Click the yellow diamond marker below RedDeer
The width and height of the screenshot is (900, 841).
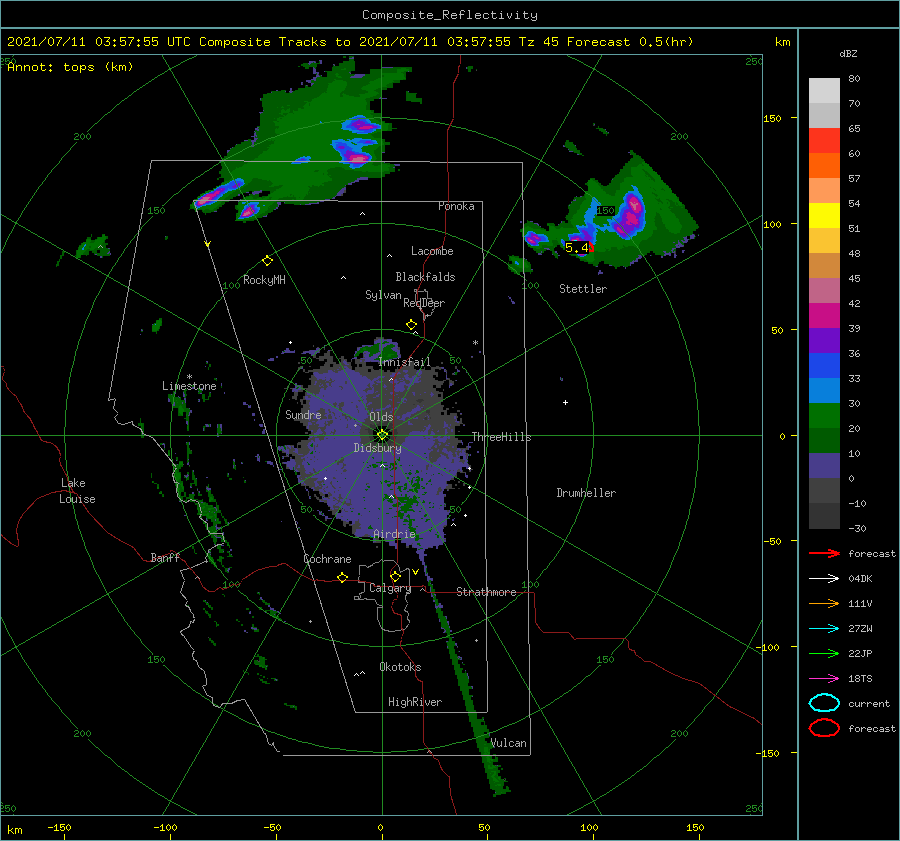coord(412,325)
